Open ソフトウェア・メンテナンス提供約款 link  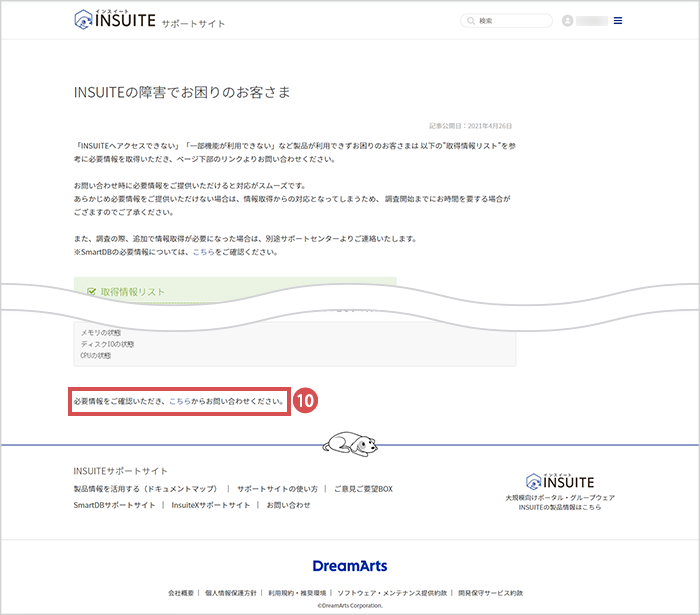(x=392, y=593)
